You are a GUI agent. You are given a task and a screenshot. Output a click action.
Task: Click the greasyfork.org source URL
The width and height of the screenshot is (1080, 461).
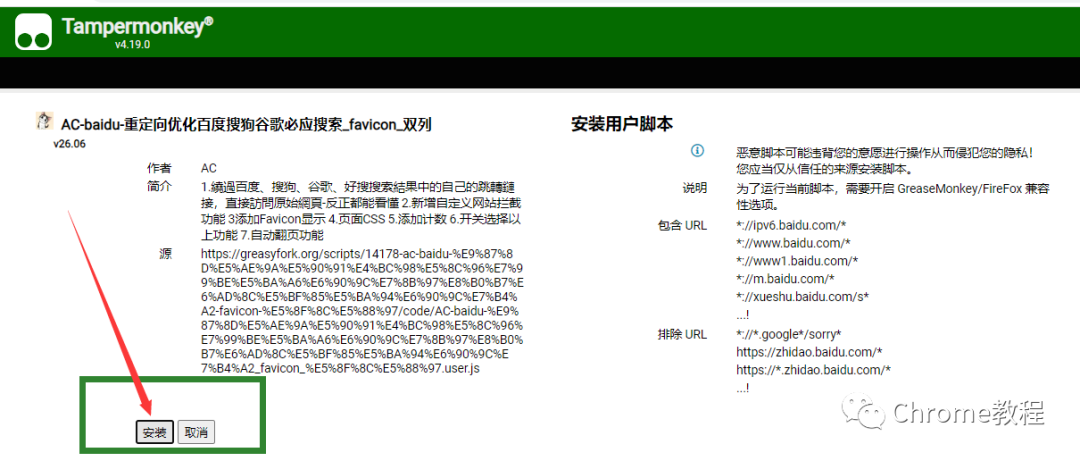[362, 311]
